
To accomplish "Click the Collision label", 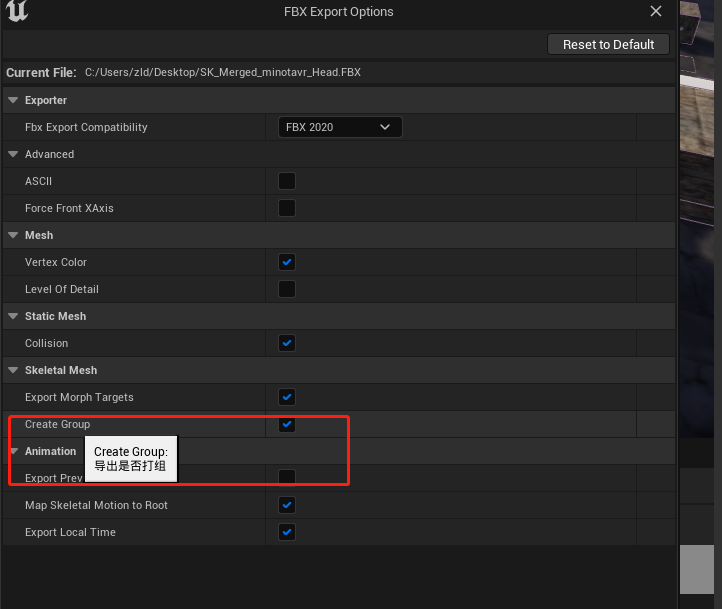I will pyautogui.click(x=47, y=343).
